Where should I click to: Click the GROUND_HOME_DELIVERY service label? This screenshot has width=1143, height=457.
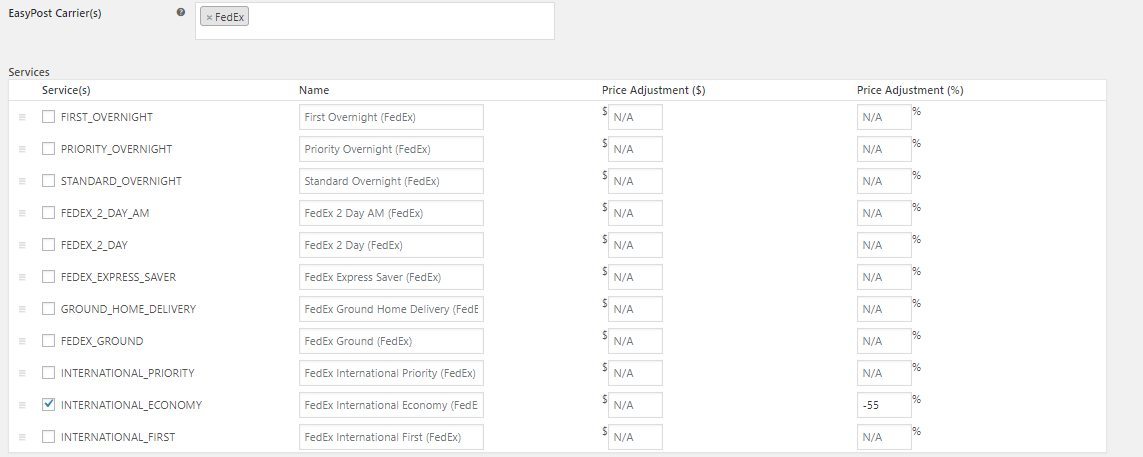(128, 309)
